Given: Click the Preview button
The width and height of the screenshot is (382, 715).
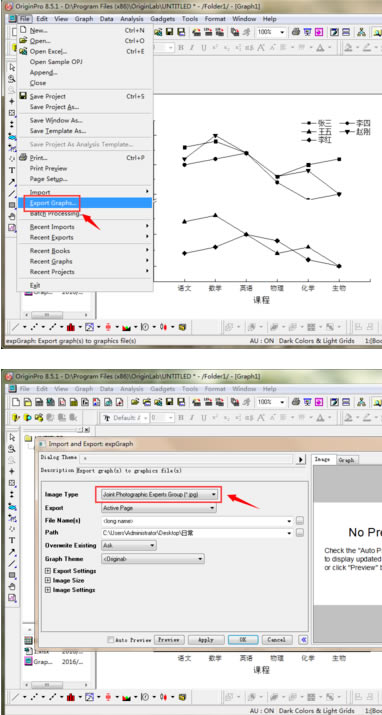Looking at the screenshot, I should click(x=169, y=640).
